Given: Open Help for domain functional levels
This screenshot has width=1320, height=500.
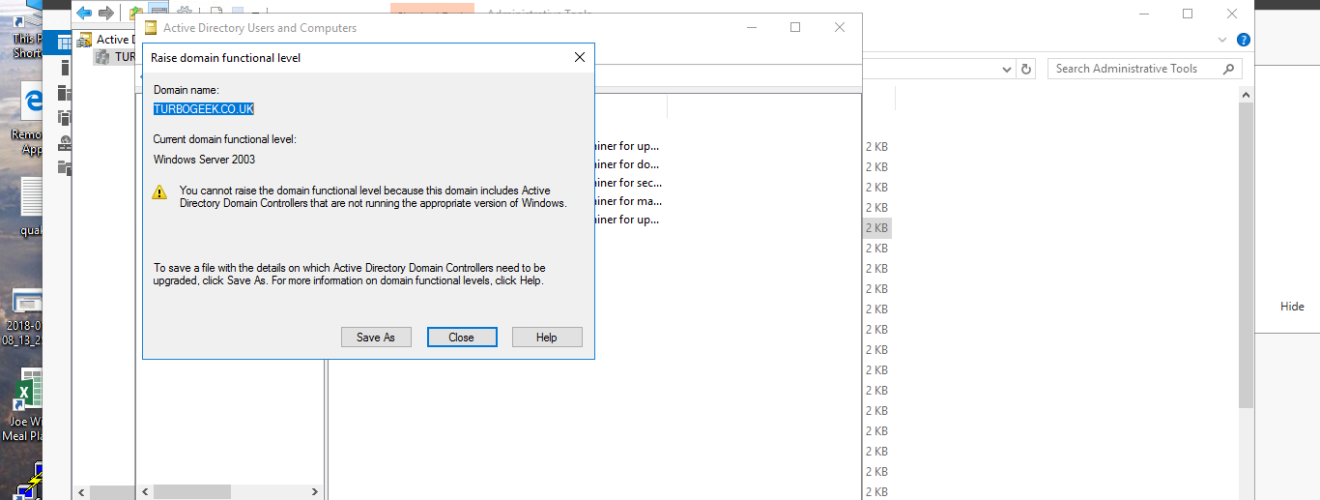Looking at the screenshot, I should (x=547, y=337).
